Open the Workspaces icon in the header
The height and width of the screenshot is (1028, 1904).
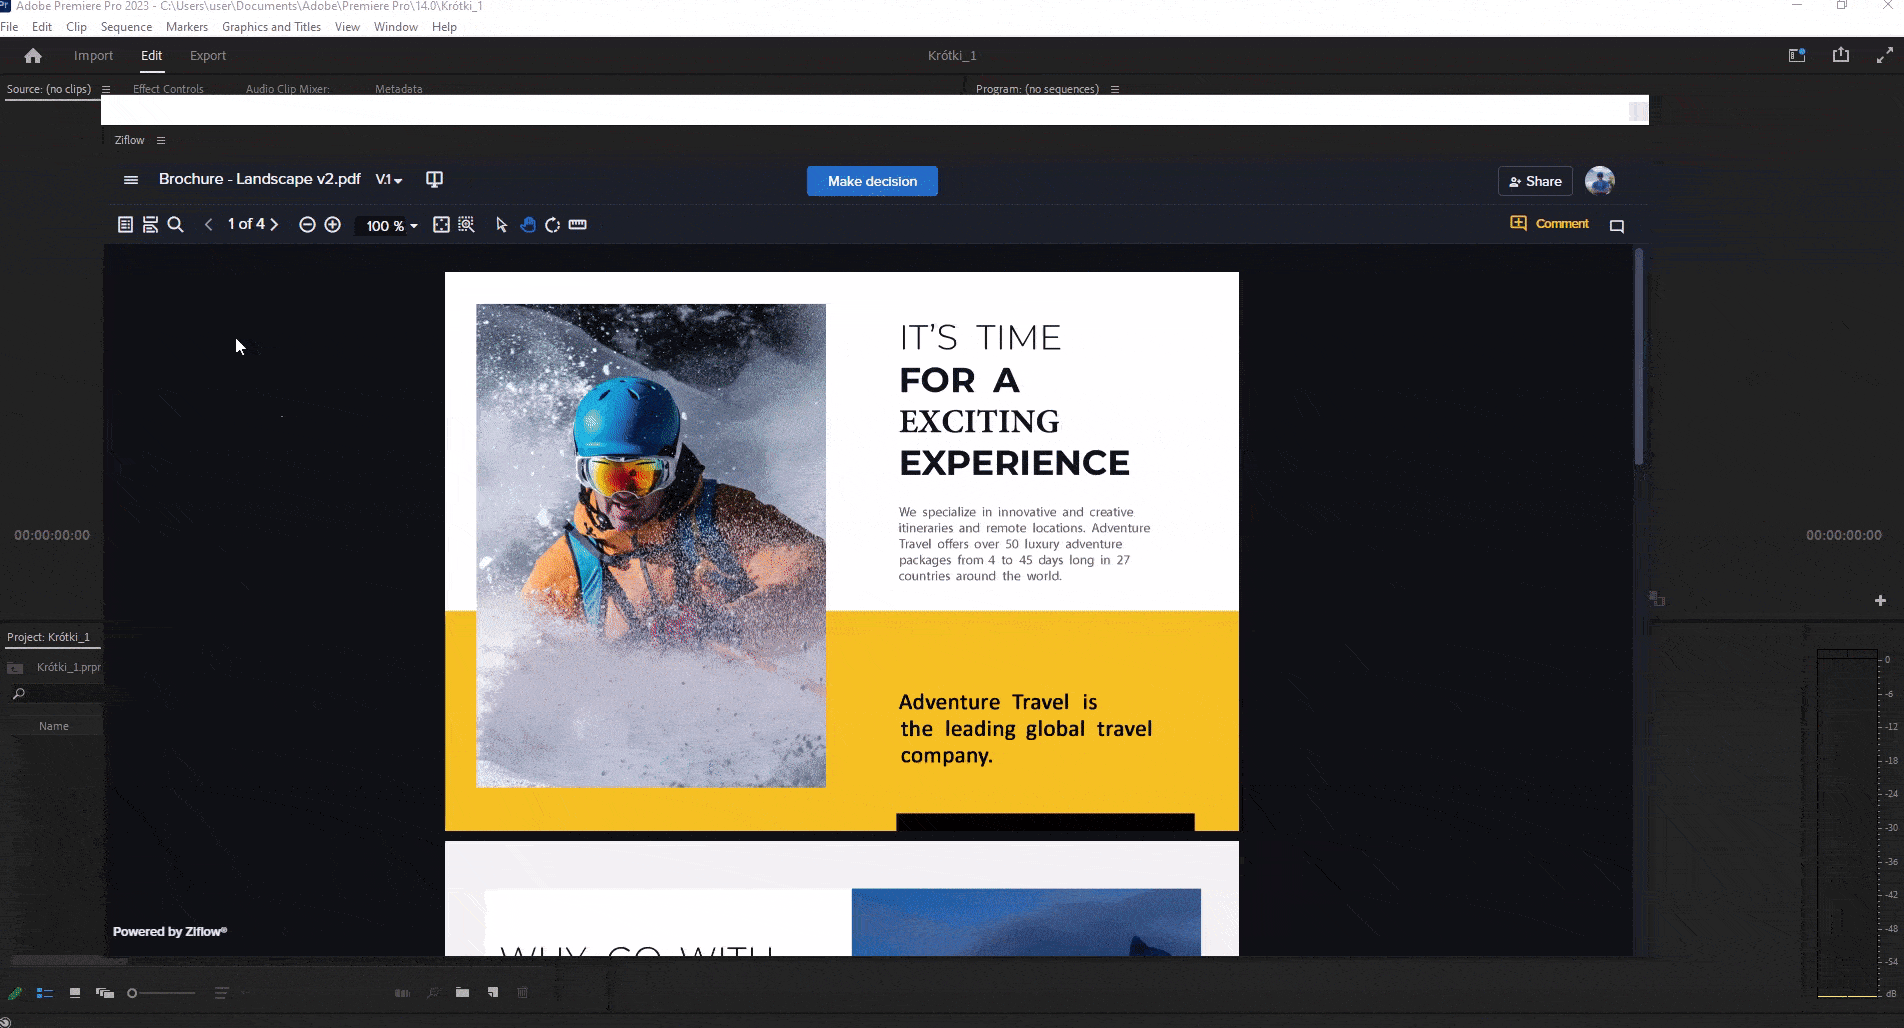1797,56
